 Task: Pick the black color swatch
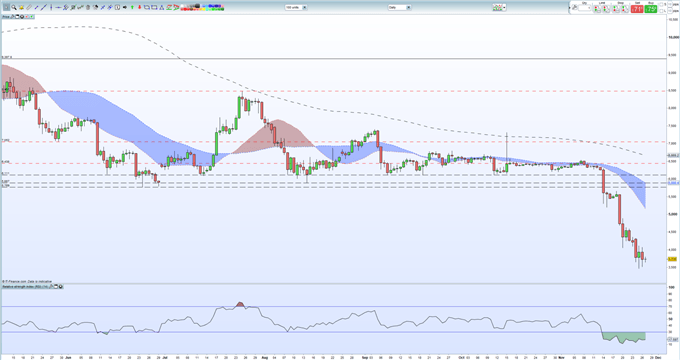pyautogui.click(x=197, y=6)
